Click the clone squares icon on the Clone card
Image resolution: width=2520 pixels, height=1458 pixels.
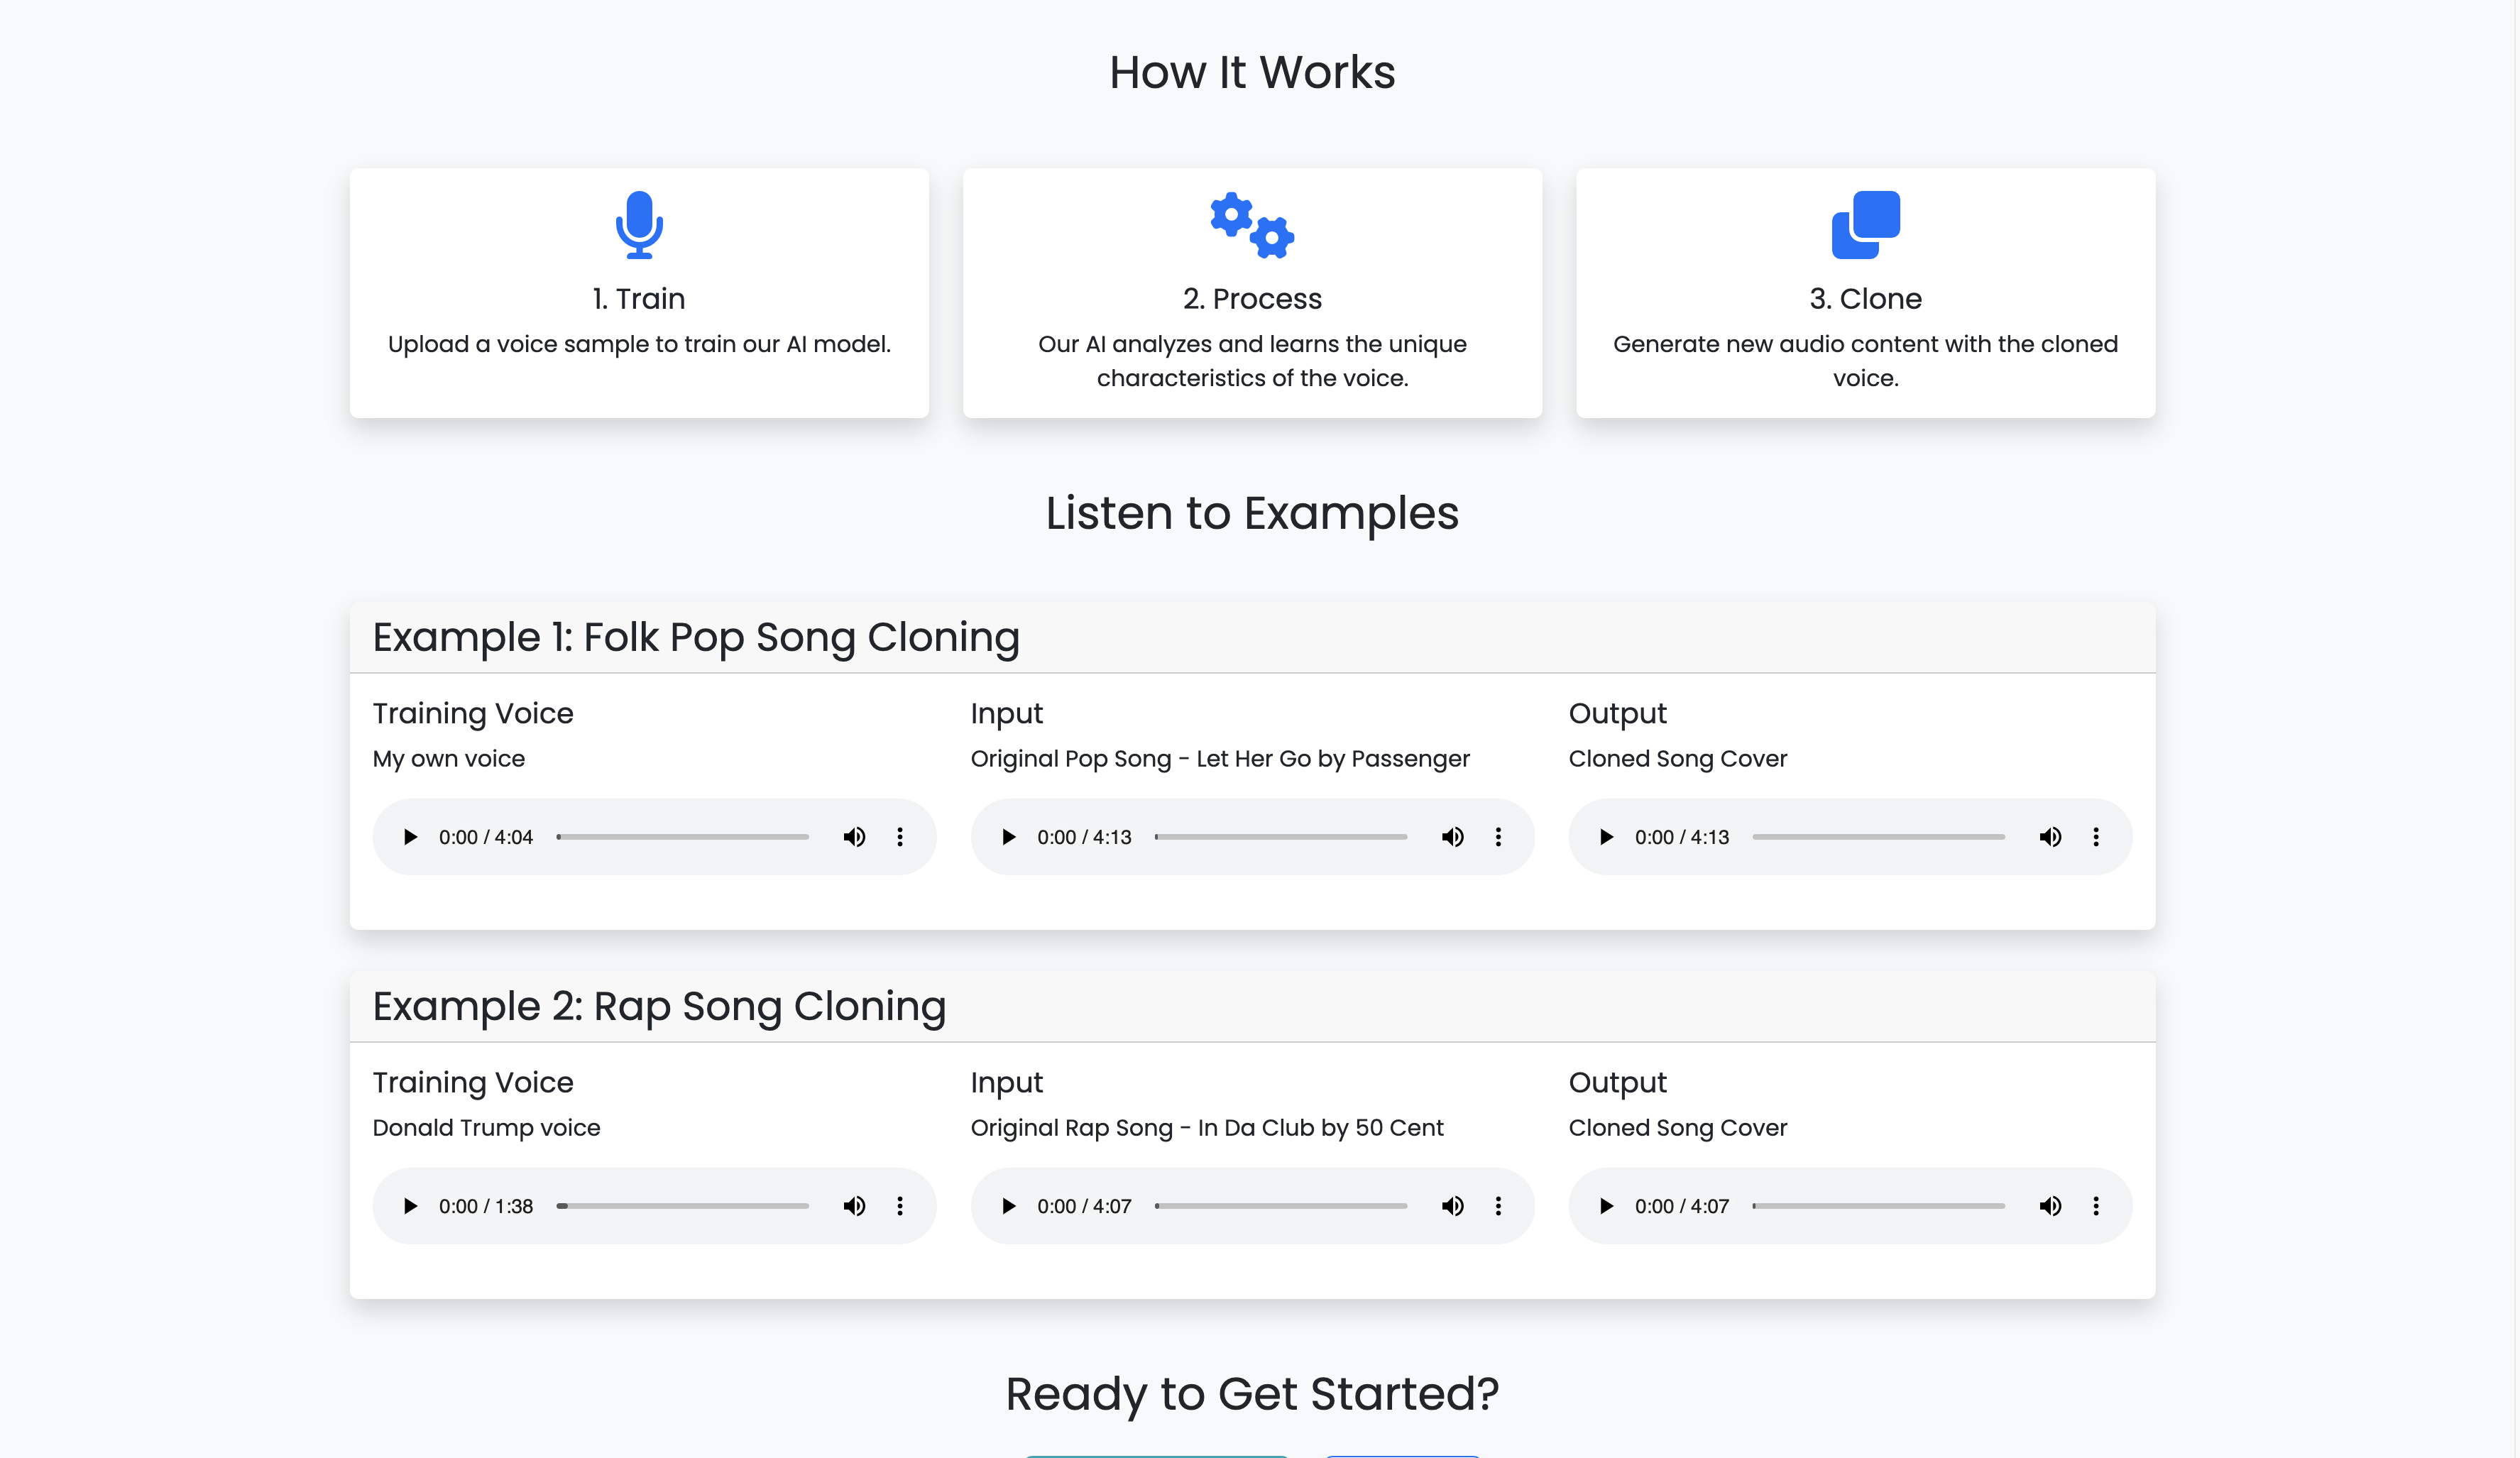point(1865,225)
